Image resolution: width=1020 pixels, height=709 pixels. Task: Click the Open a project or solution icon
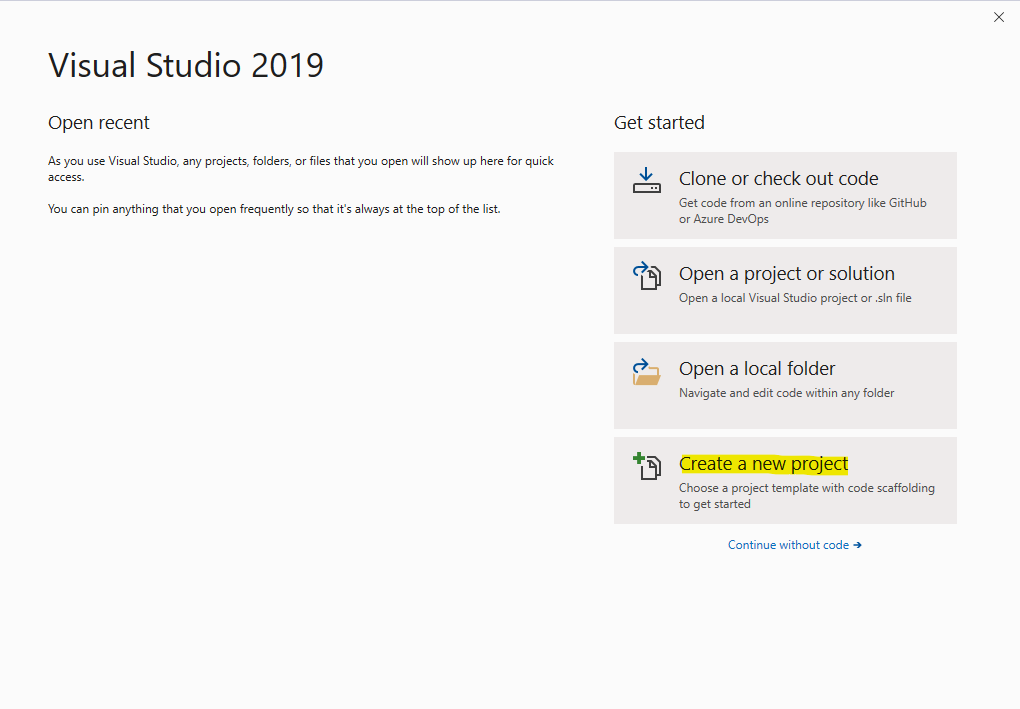[x=647, y=275]
